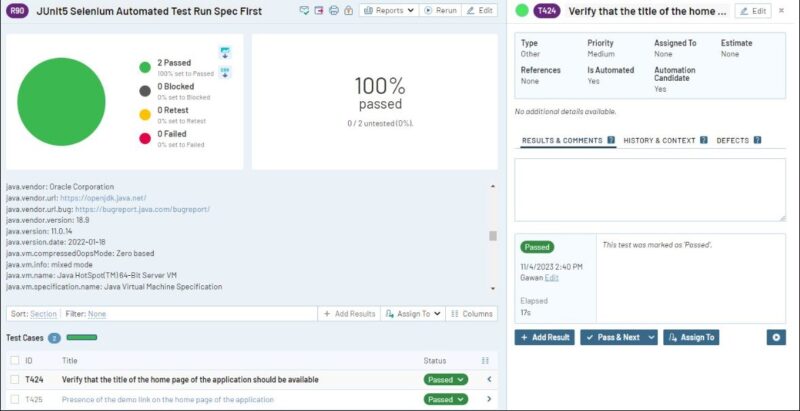Open the gear settings icon in result panel
This screenshot has height=411, width=800.
776,337
